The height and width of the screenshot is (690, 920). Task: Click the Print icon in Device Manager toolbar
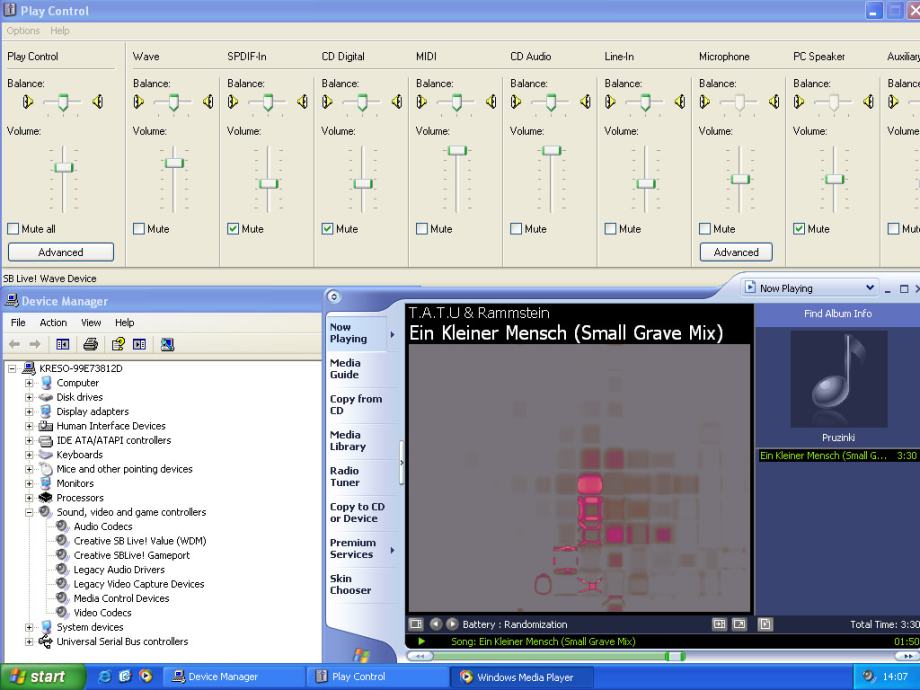pos(91,345)
